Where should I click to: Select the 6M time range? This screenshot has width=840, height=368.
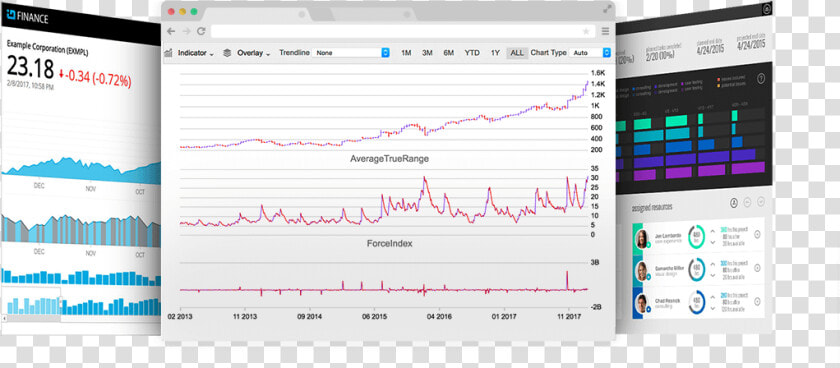(x=448, y=53)
